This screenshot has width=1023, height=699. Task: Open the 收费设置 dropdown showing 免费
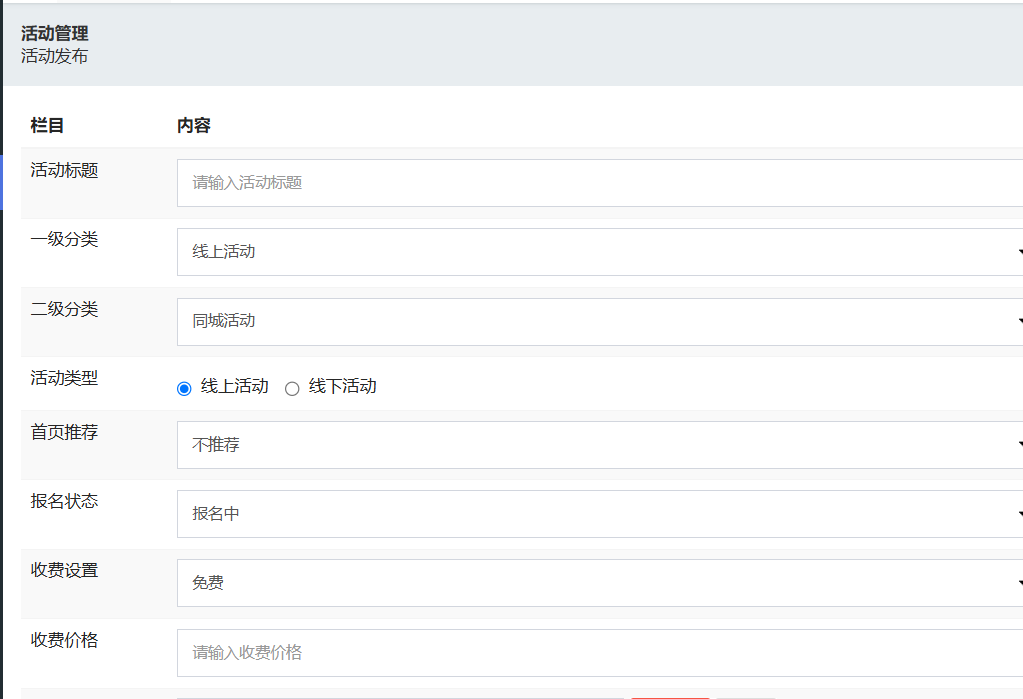pyautogui.click(x=600, y=583)
